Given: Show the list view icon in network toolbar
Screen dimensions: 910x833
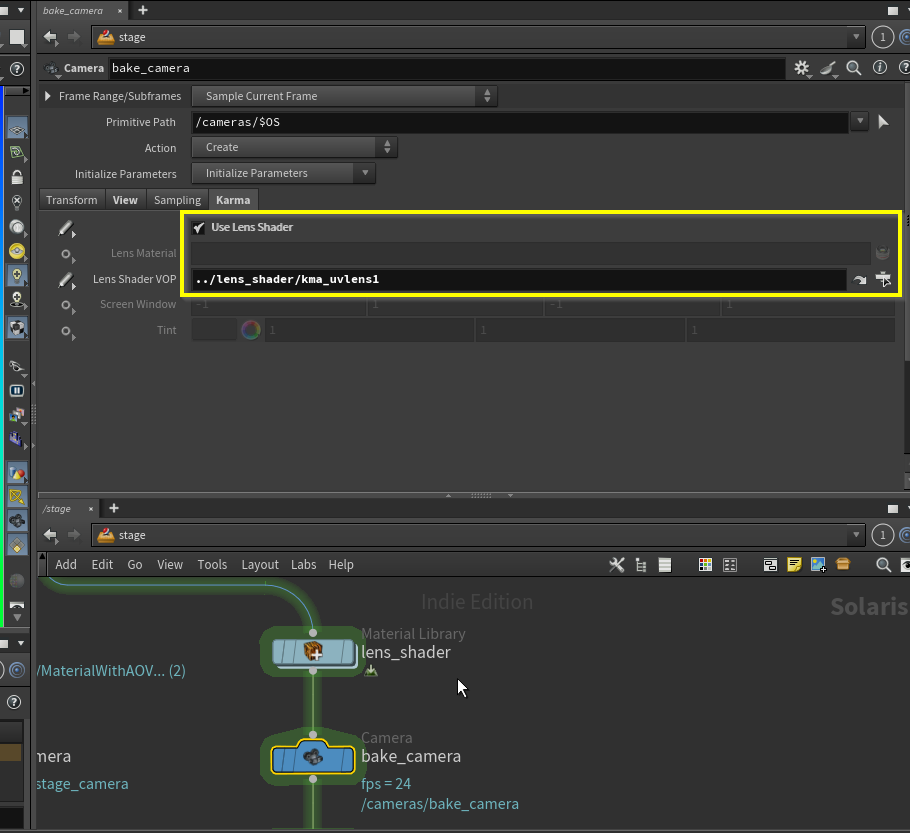Looking at the screenshot, I should tap(665, 565).
